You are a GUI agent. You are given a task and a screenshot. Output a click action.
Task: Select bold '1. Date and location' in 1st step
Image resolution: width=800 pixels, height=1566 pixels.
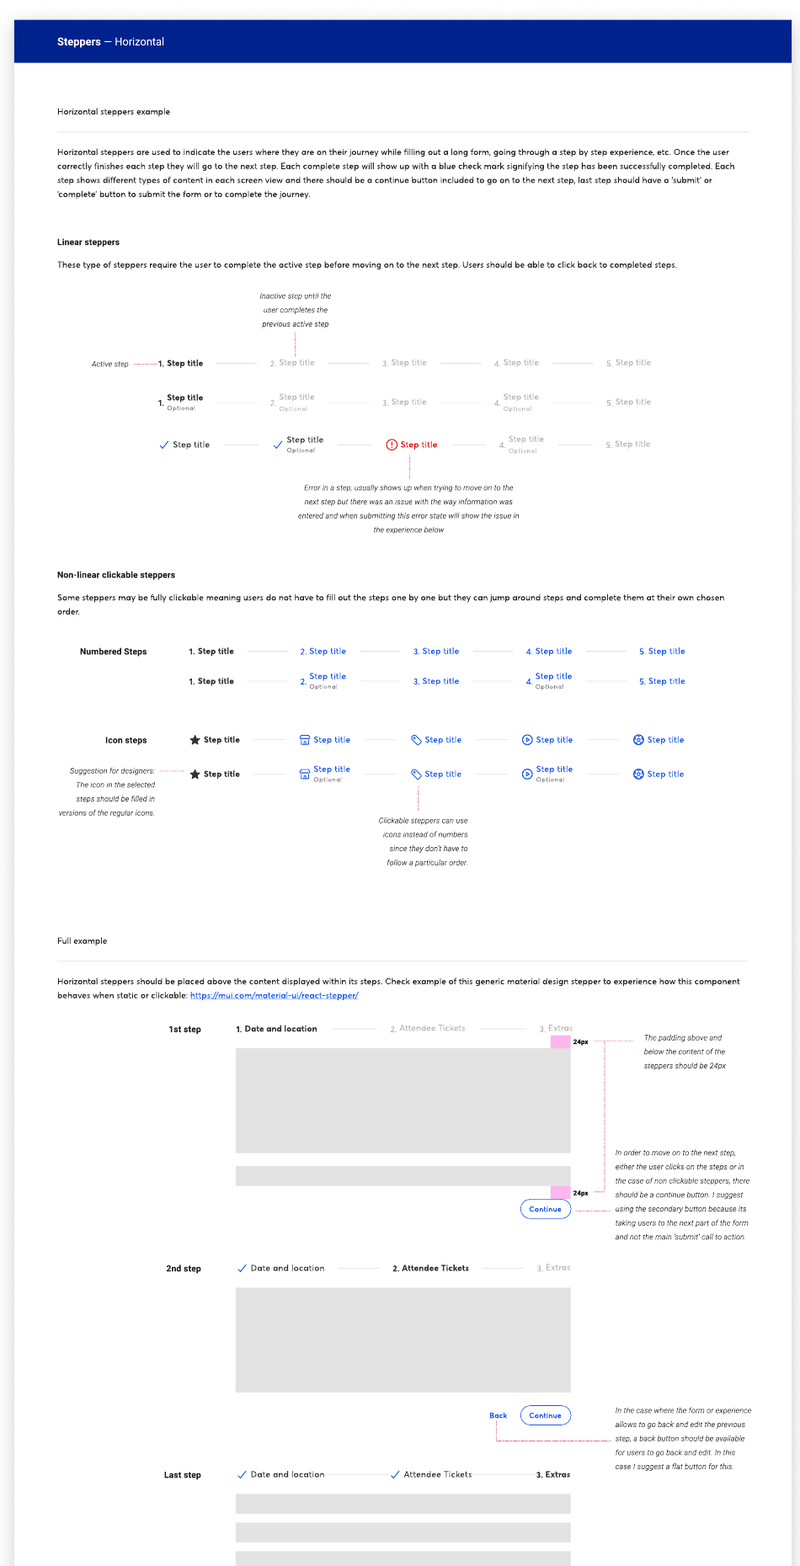point(276,1028)
